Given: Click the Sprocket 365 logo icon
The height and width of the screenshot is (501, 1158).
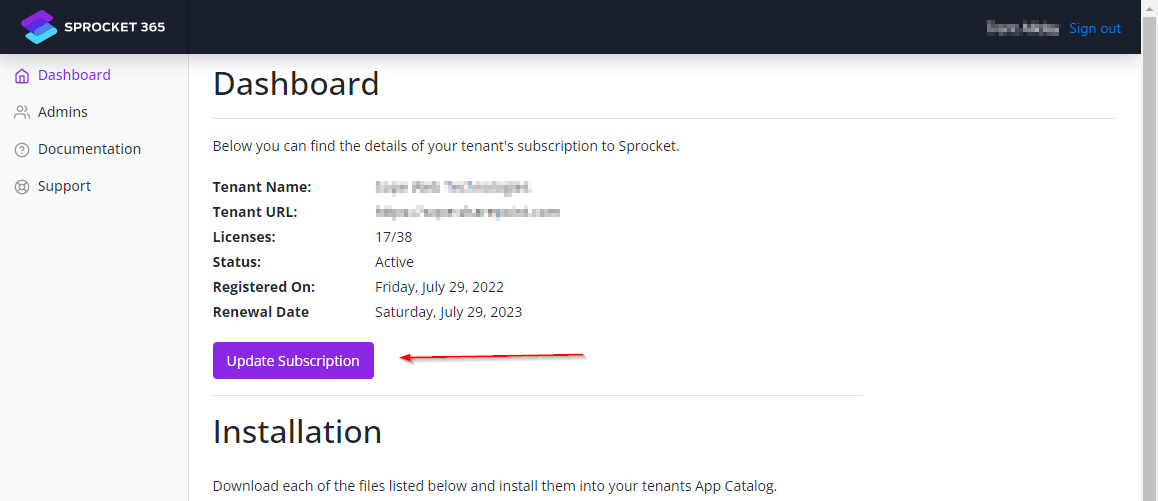Looking at the screenshot, I should tap(40, 27).
